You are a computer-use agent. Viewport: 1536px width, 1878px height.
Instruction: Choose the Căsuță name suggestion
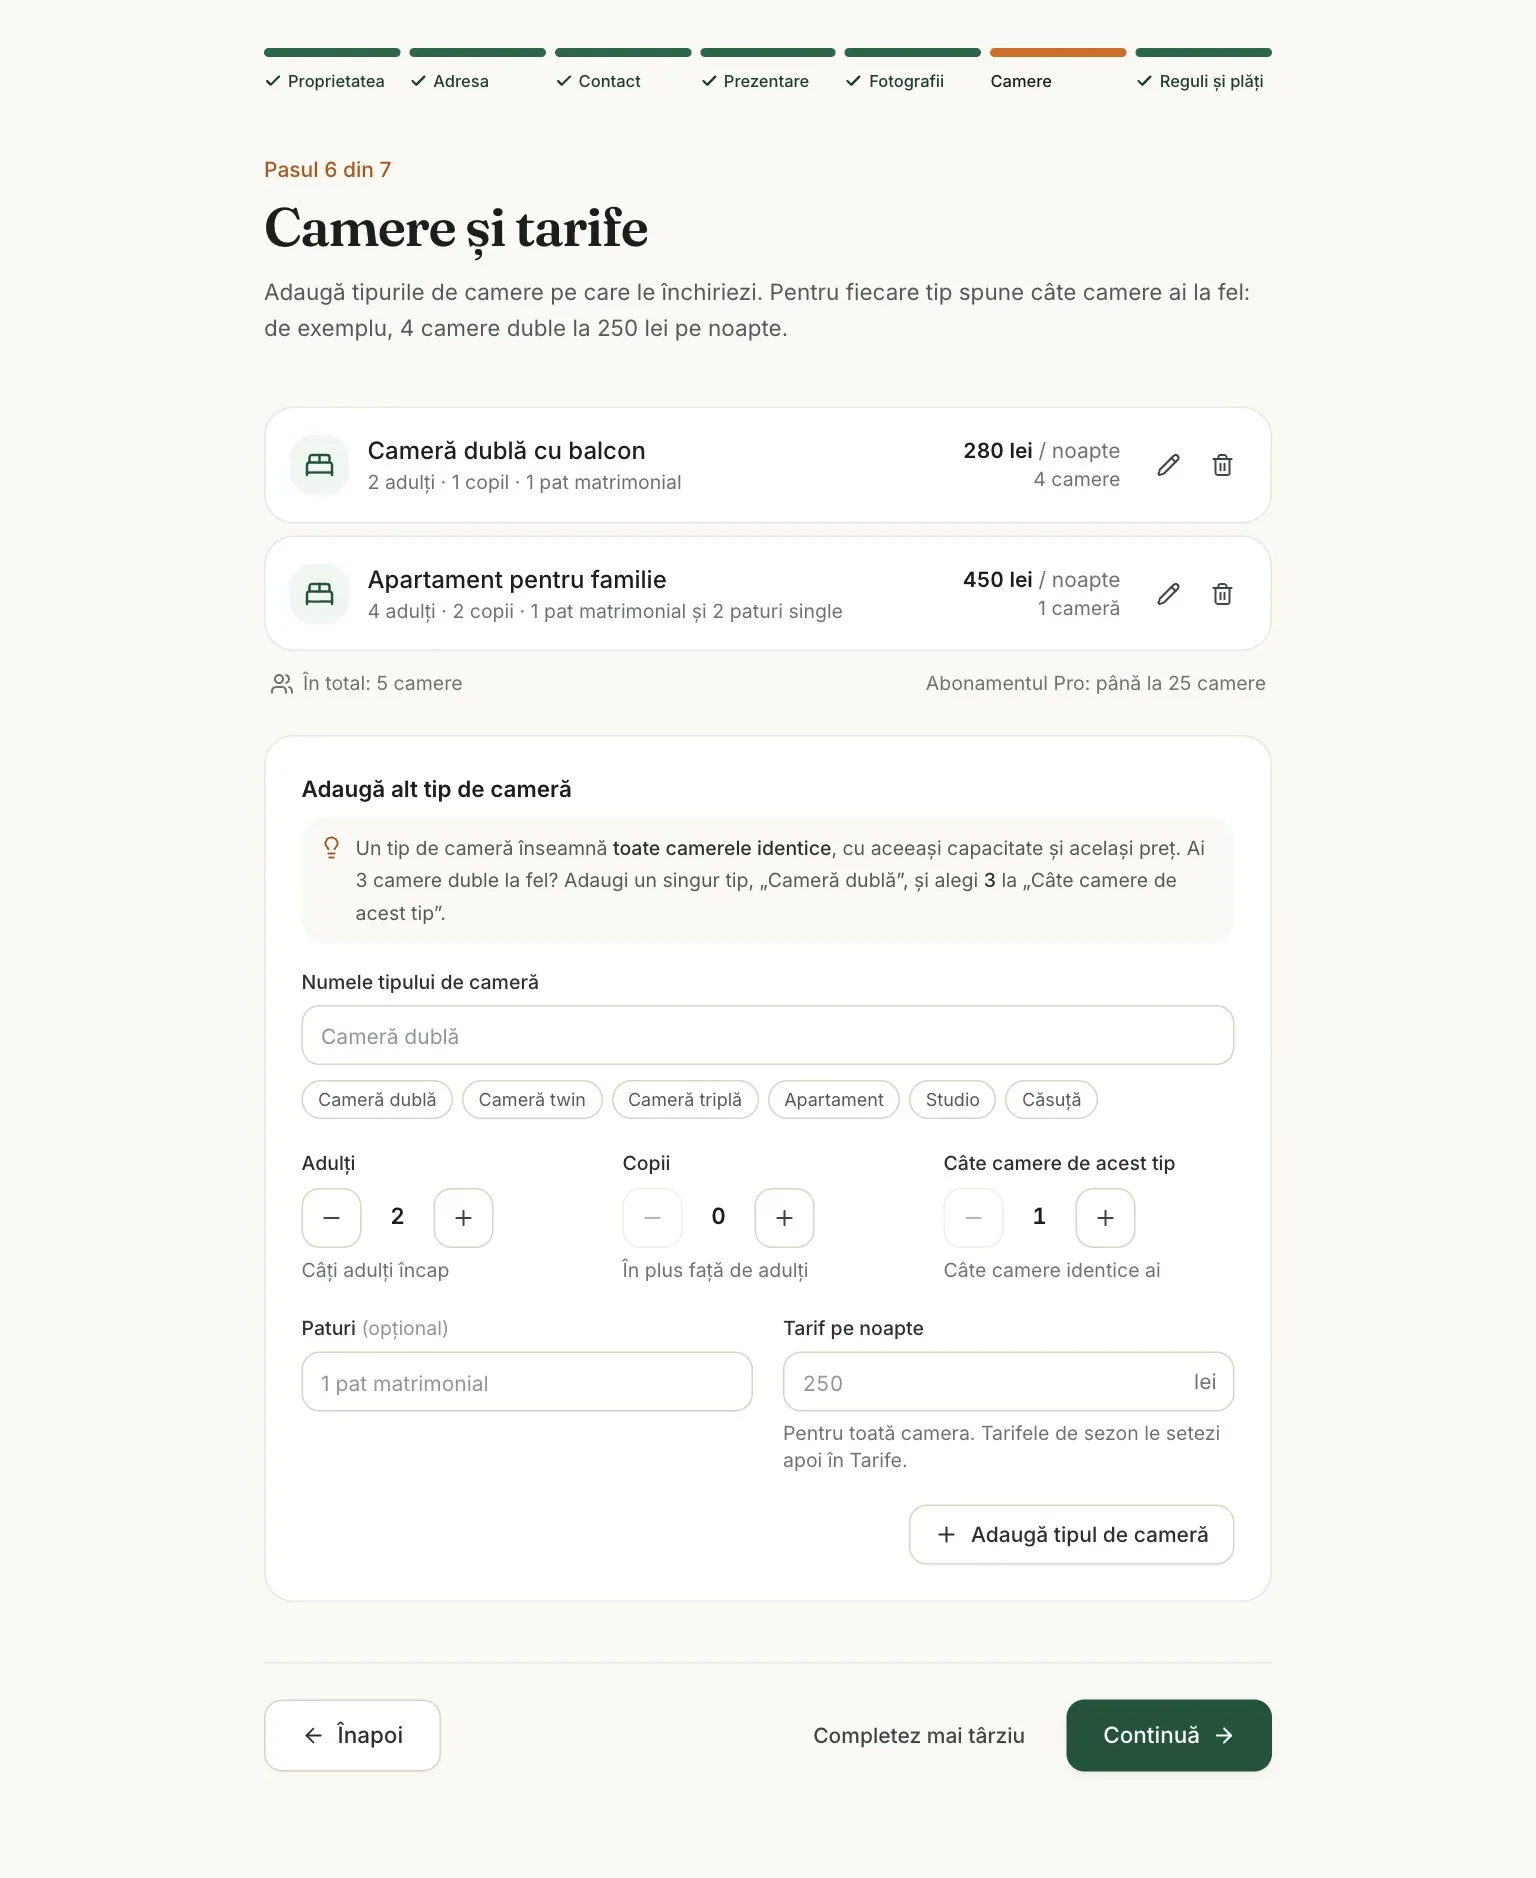point(1051,1099)
